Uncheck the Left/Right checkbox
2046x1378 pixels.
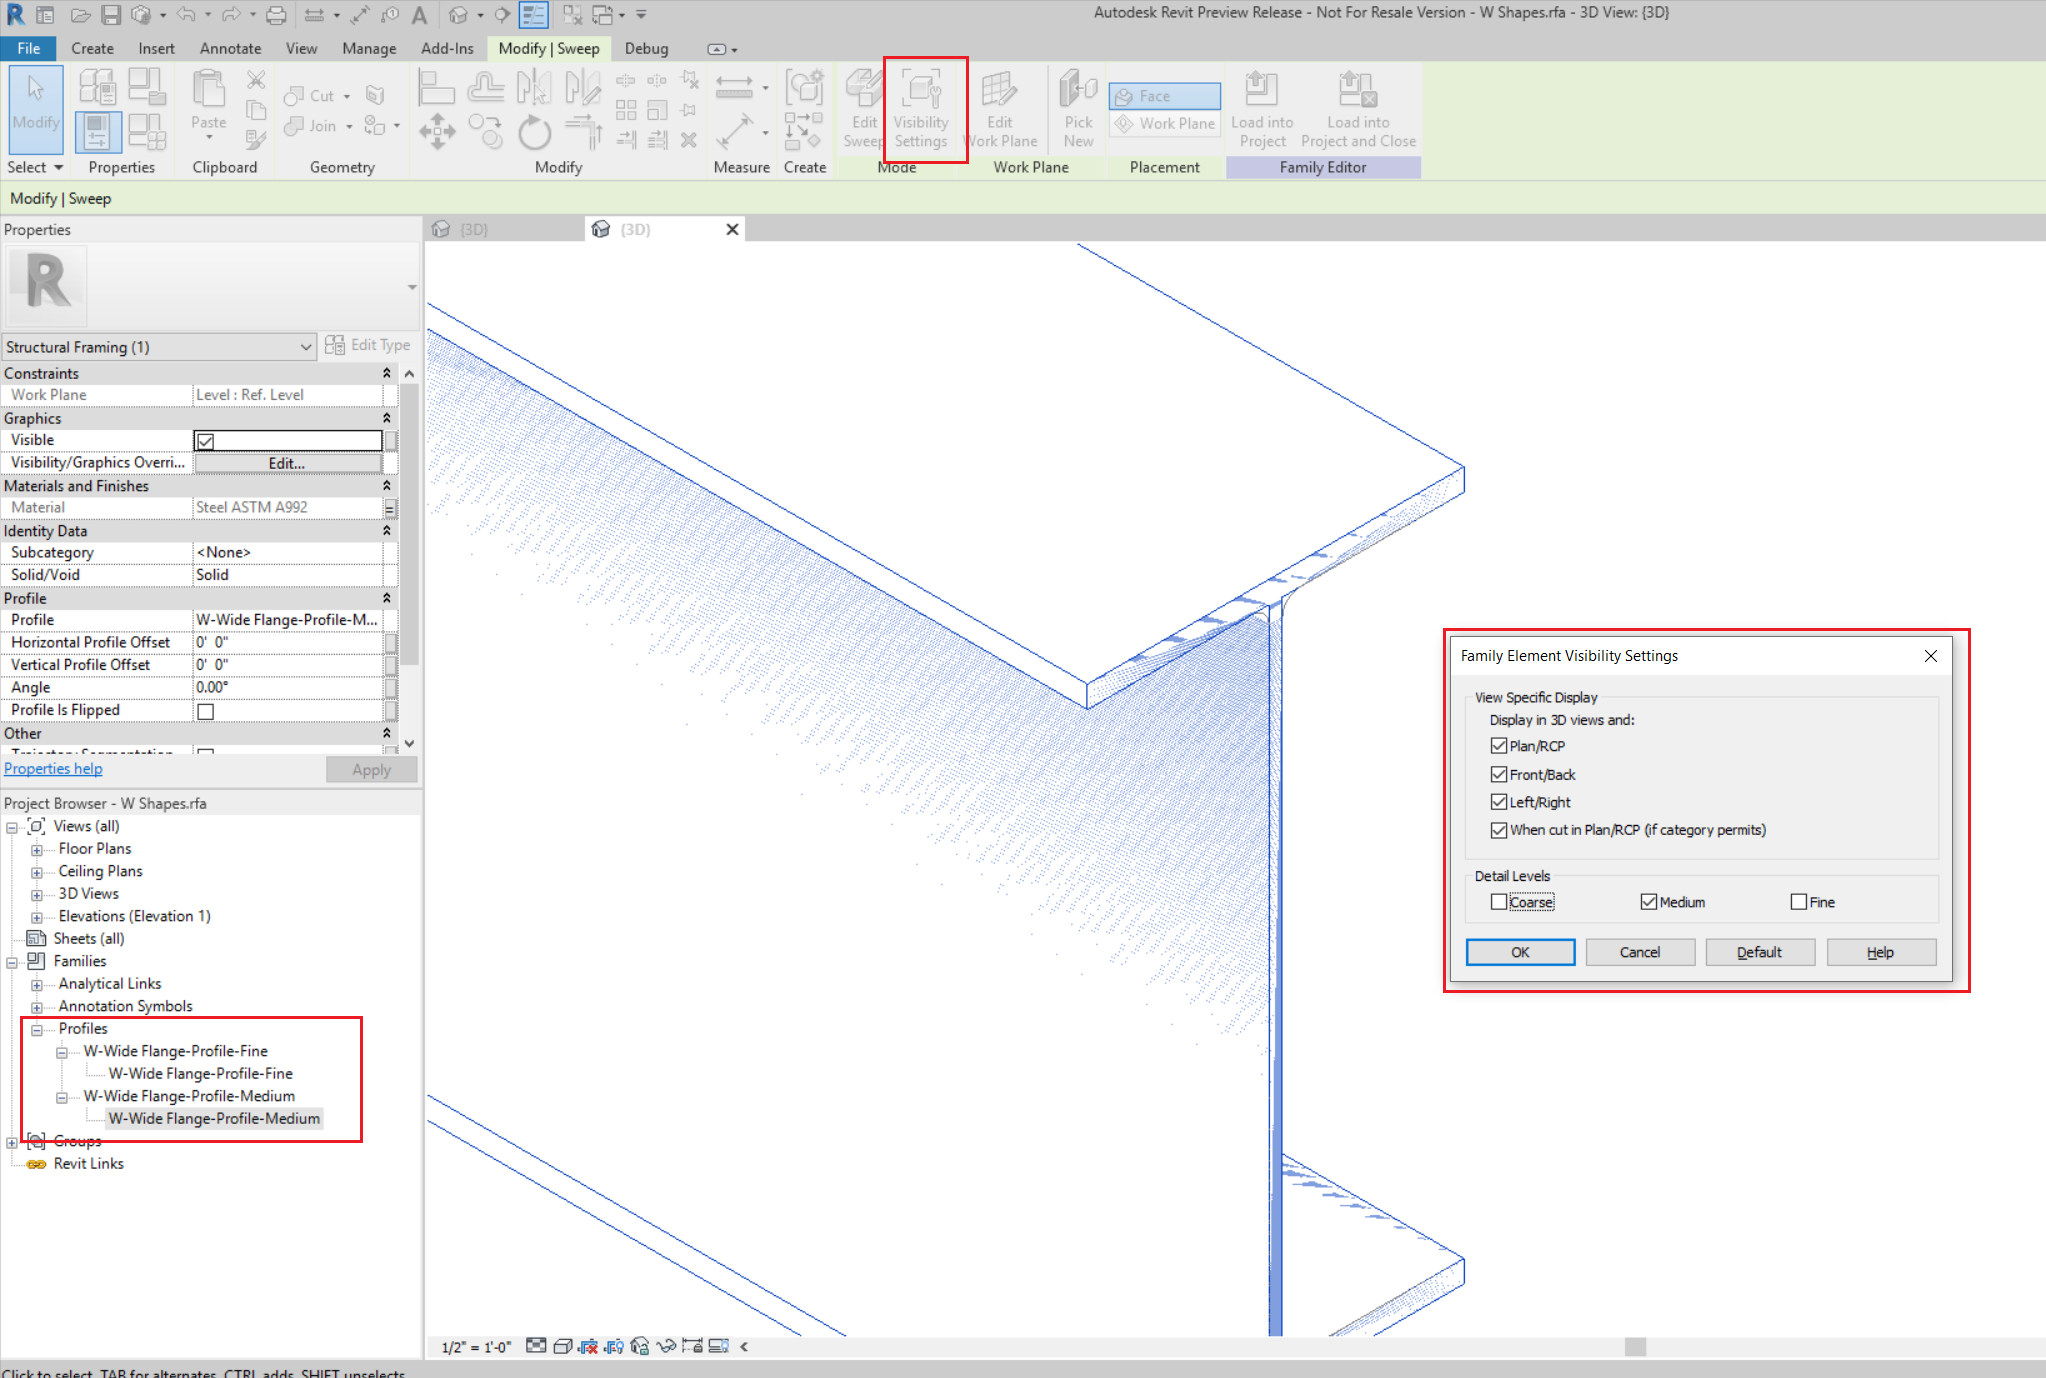pyautogui.click(x=1498, y=802)
